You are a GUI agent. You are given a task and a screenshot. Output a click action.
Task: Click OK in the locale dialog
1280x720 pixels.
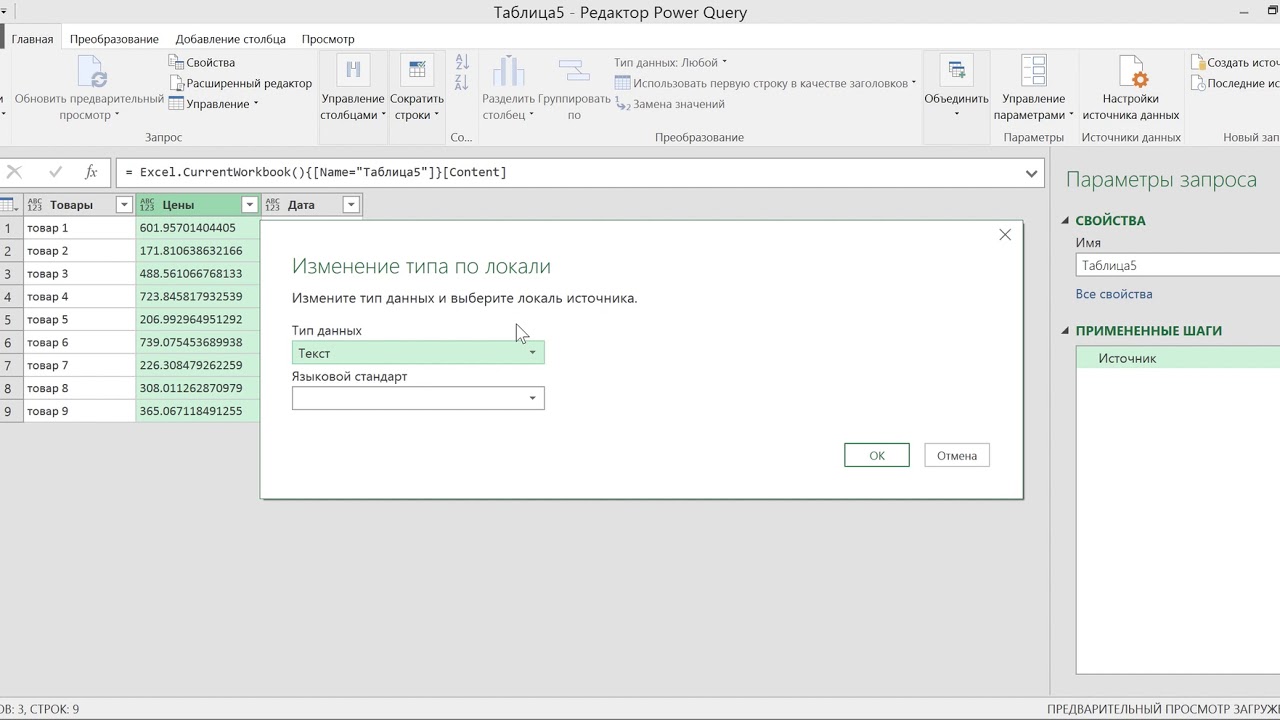pos(877,455)
